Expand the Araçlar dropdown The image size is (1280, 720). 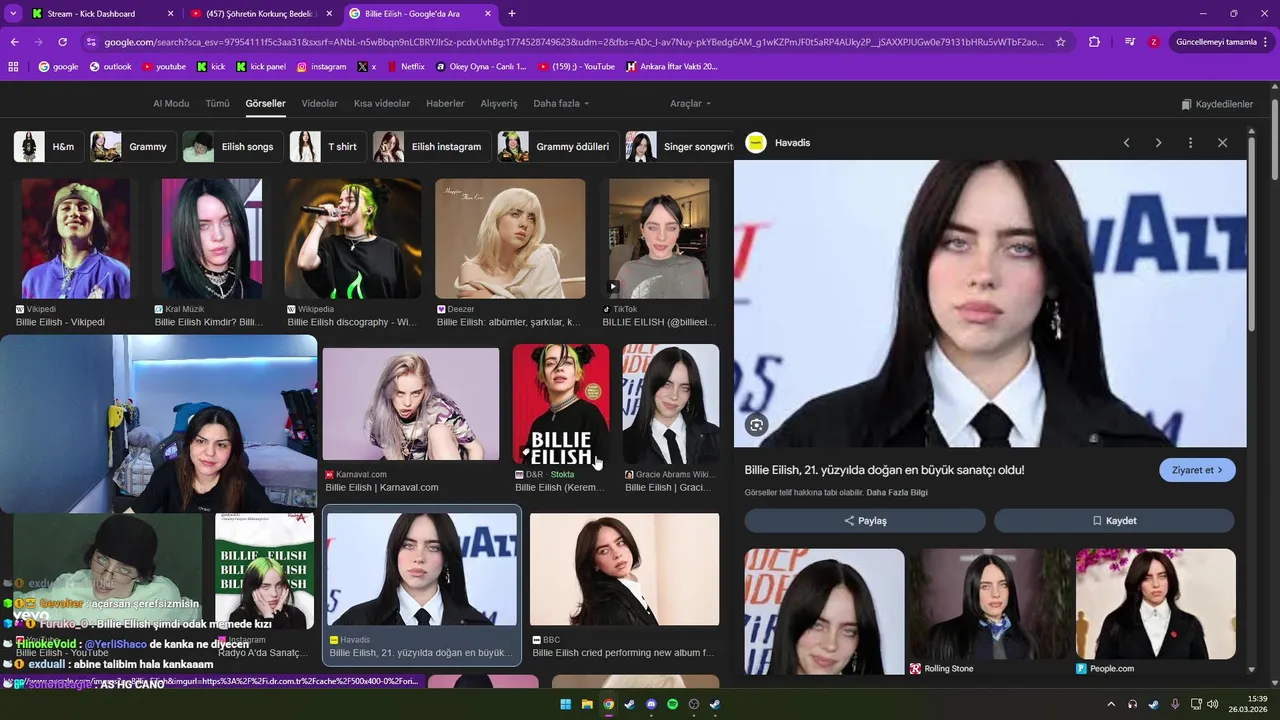690,104
